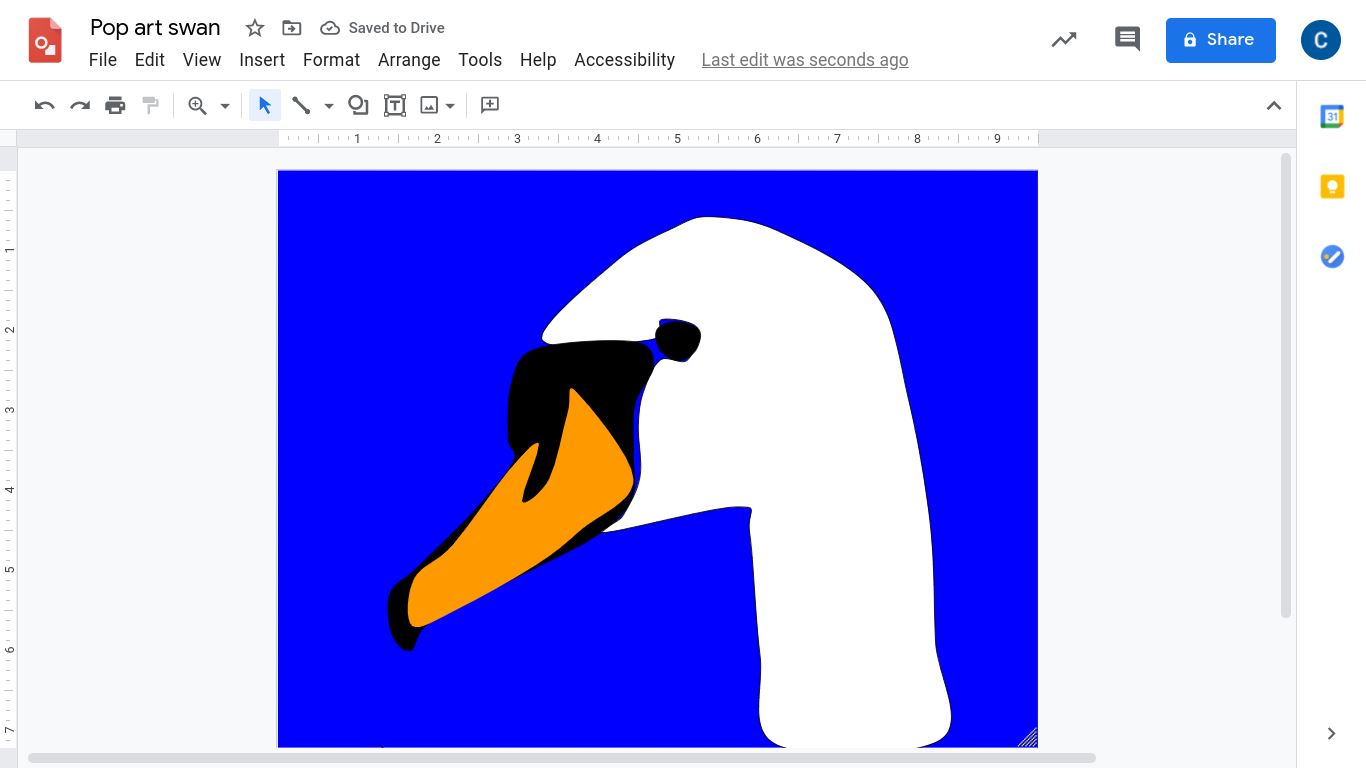The height and width of the screenshot is (768, 1366).
Task: Open Google Keep in side panel
Action: (x=1332, y=186)
